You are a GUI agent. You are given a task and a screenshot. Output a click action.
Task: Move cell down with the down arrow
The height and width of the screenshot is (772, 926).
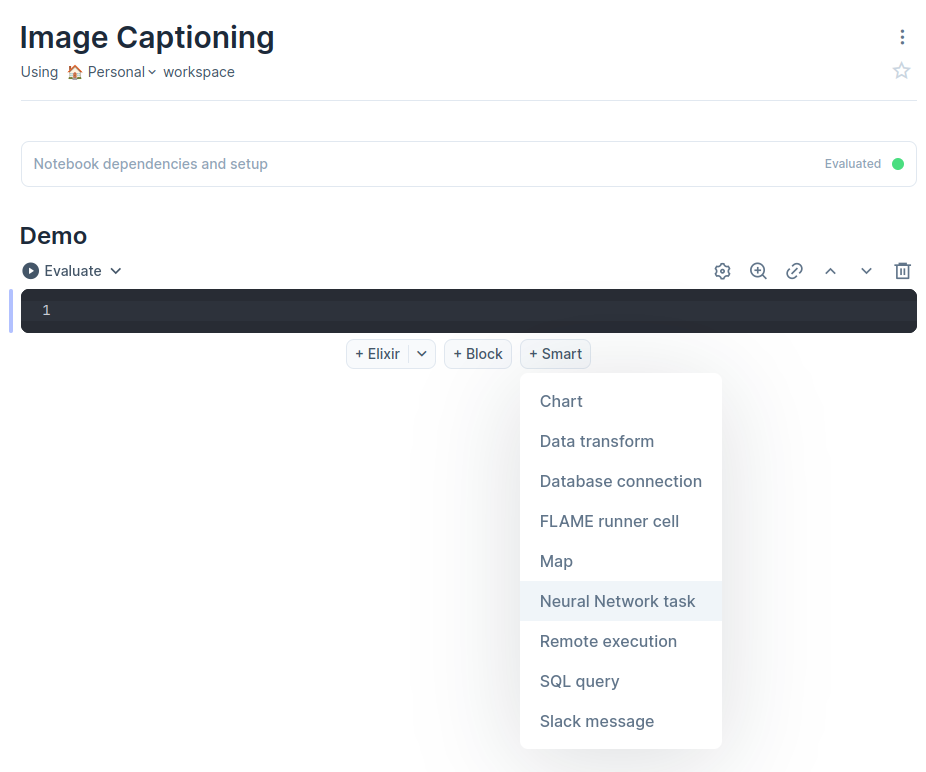[866, 271]
